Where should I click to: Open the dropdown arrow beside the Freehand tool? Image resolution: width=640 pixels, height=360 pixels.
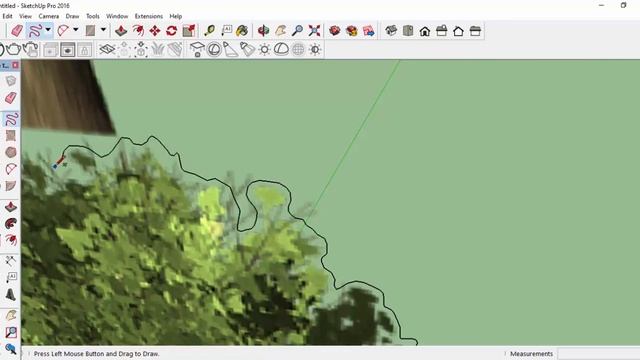[48, 30]
